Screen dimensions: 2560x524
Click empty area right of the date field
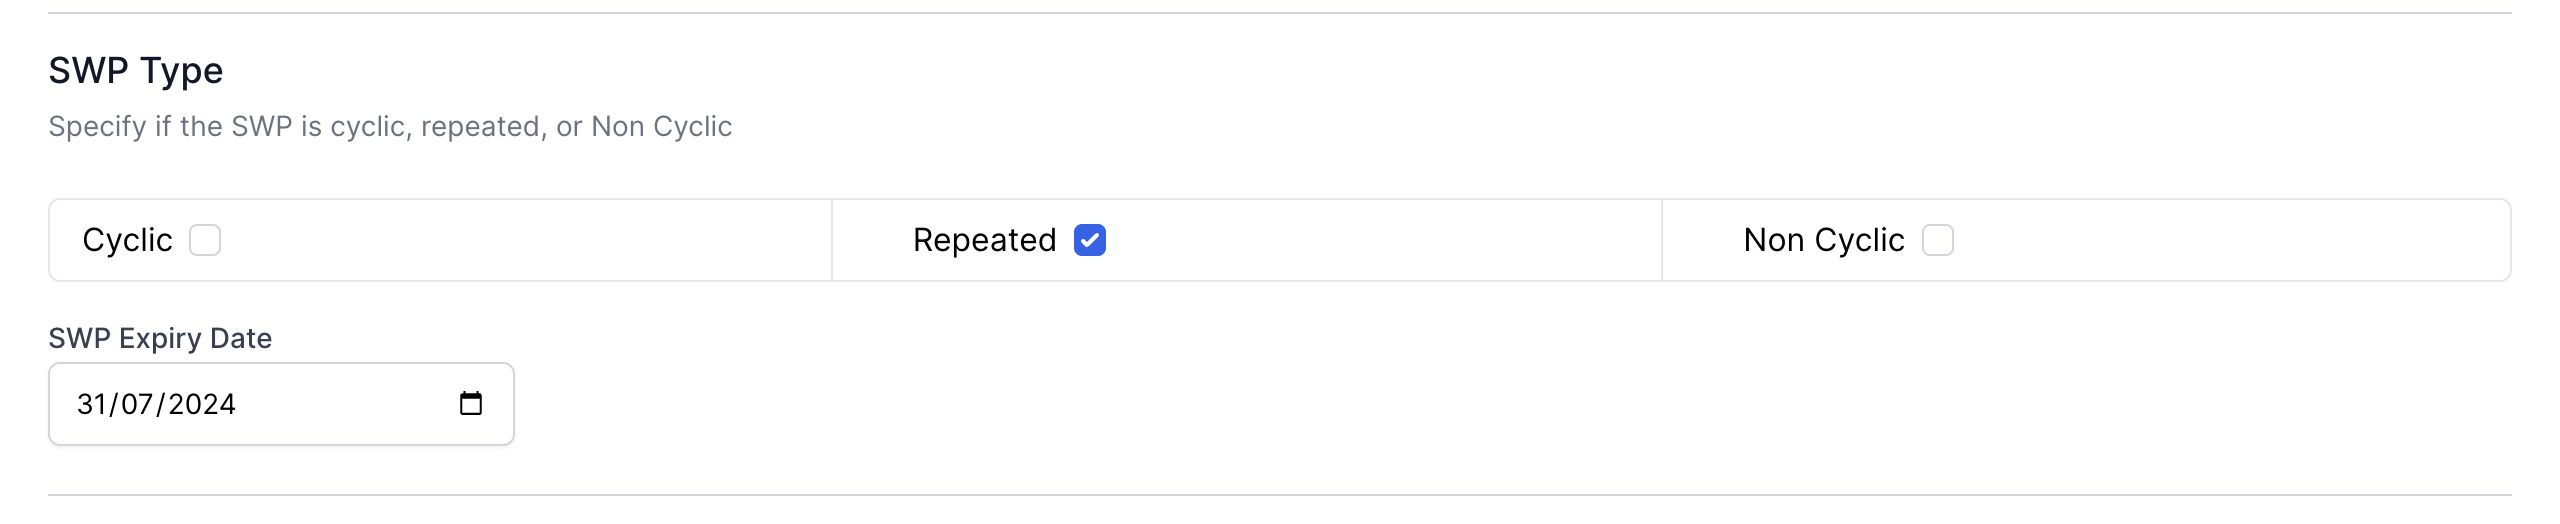pos(1400,404)
